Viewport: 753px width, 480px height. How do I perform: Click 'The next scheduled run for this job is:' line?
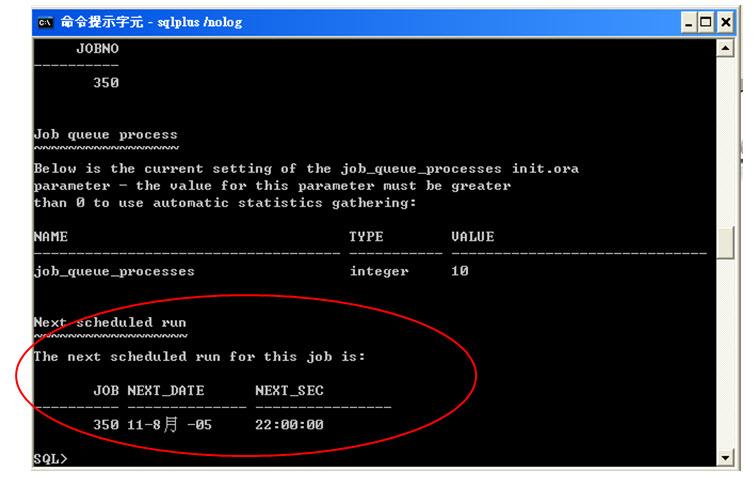(x=199, y=357)
